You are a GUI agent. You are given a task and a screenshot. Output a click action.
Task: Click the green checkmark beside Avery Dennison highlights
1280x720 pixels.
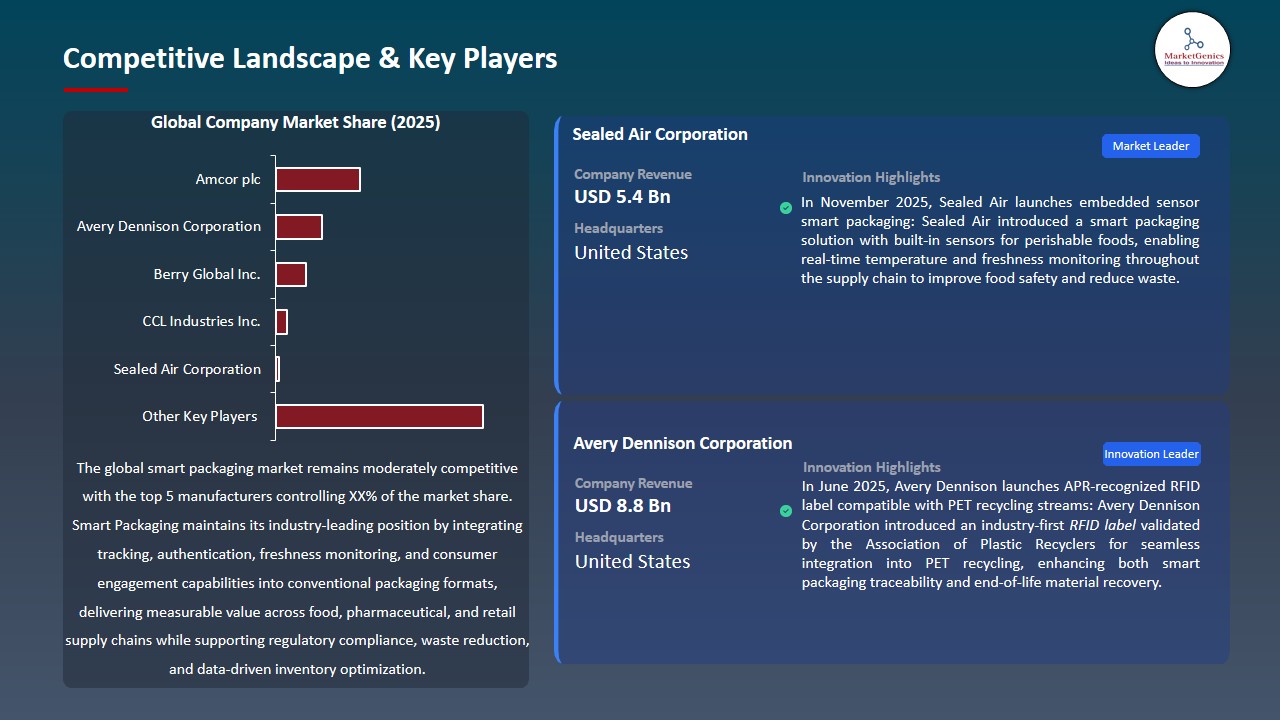pos(786,511)
